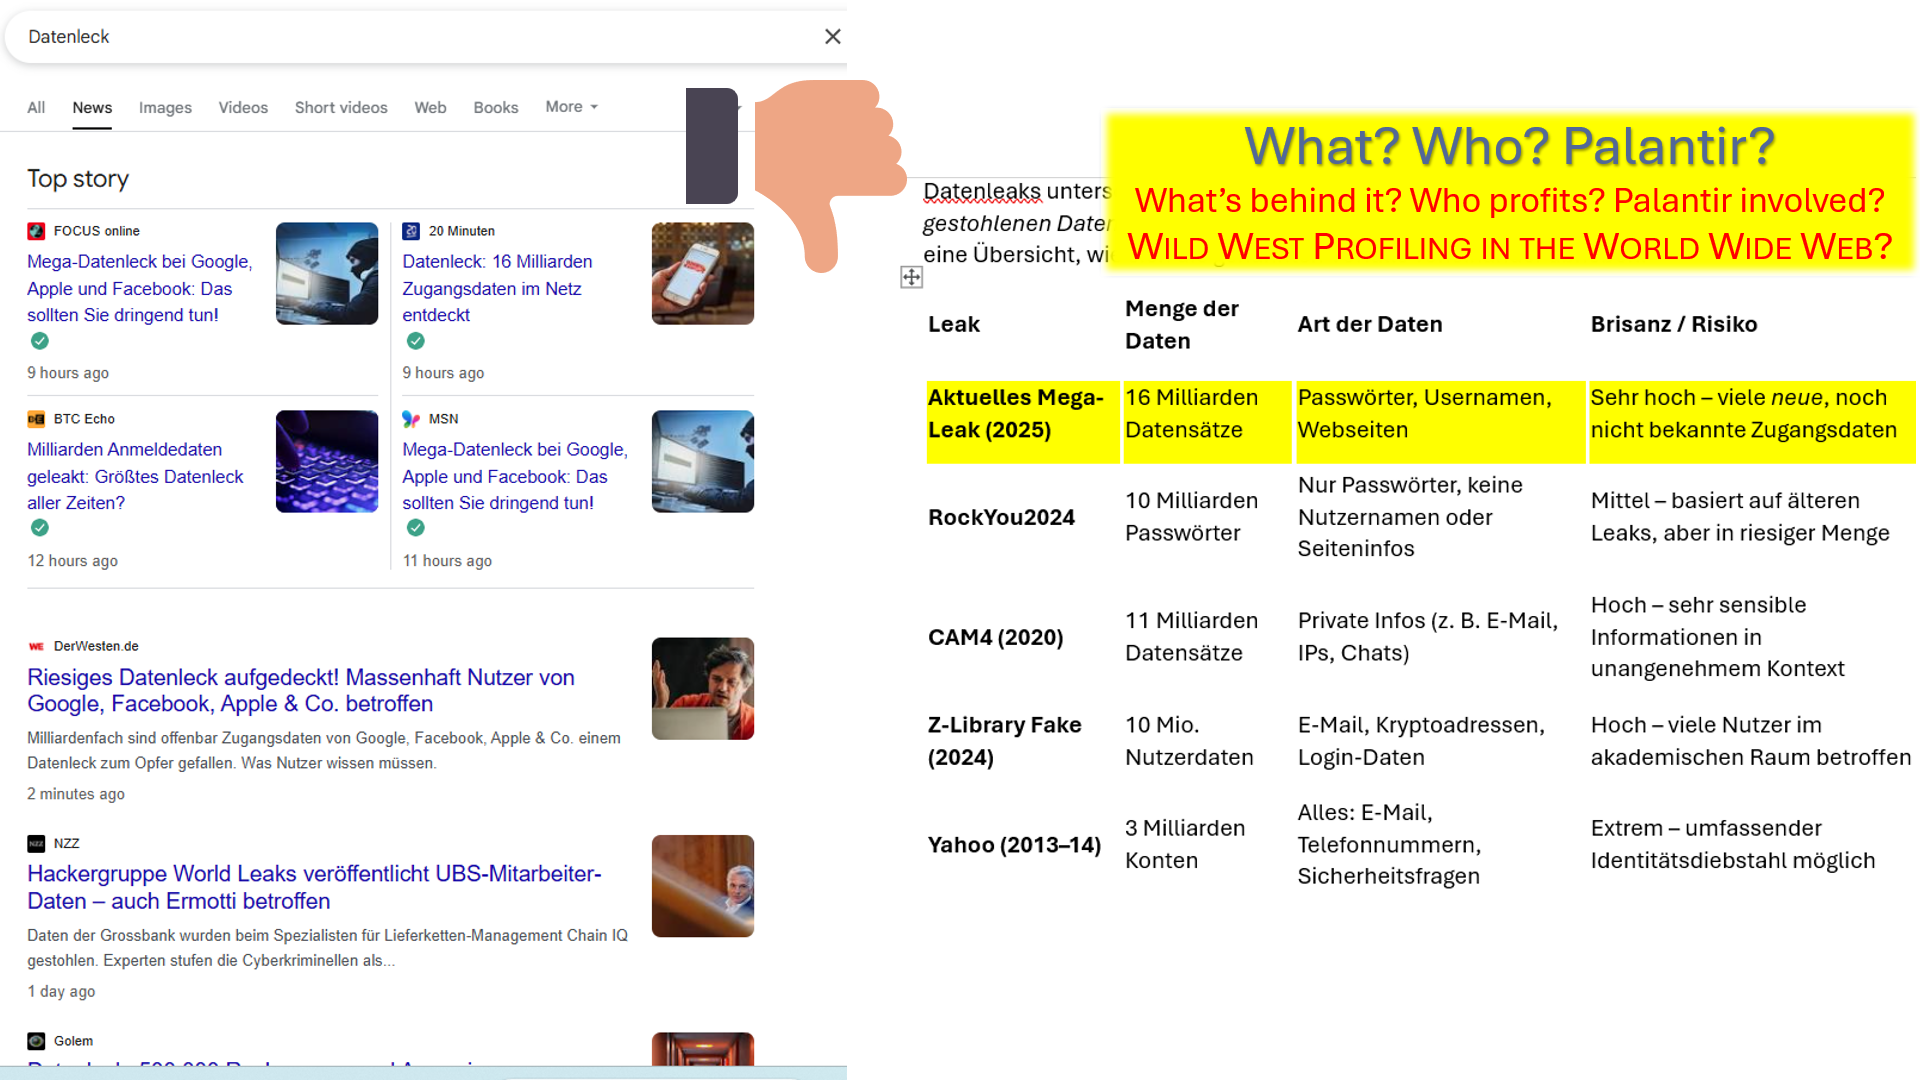The height and width of the screenshot is (1080, 1920).
Task: Open the Images tab
Action: point(165,107)
